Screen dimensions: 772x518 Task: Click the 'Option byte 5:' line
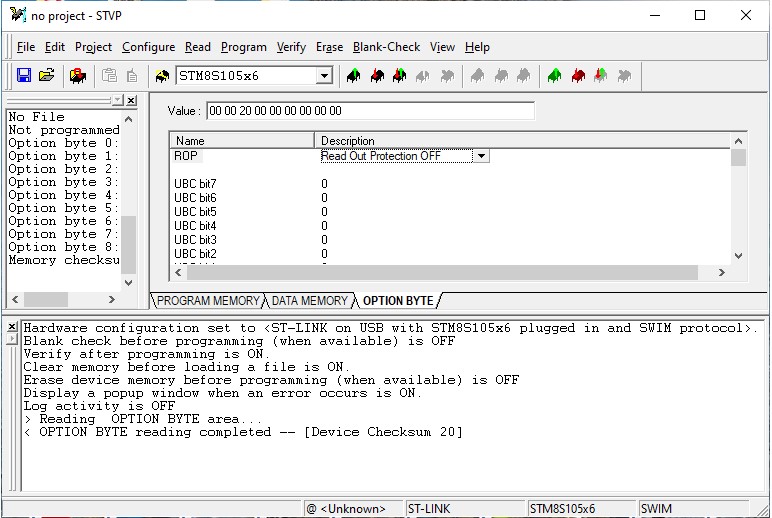64,208
